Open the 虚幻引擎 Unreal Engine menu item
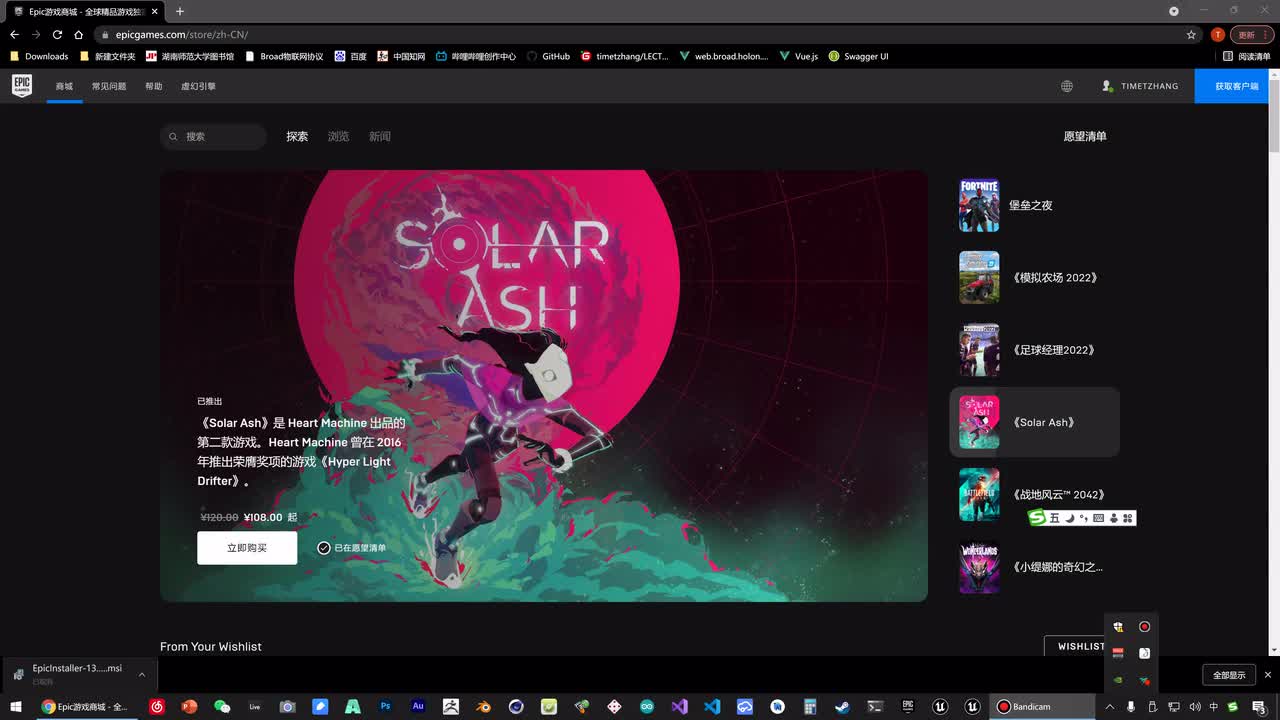Screen dimensions: 1280x720 (x=198, y=86)
